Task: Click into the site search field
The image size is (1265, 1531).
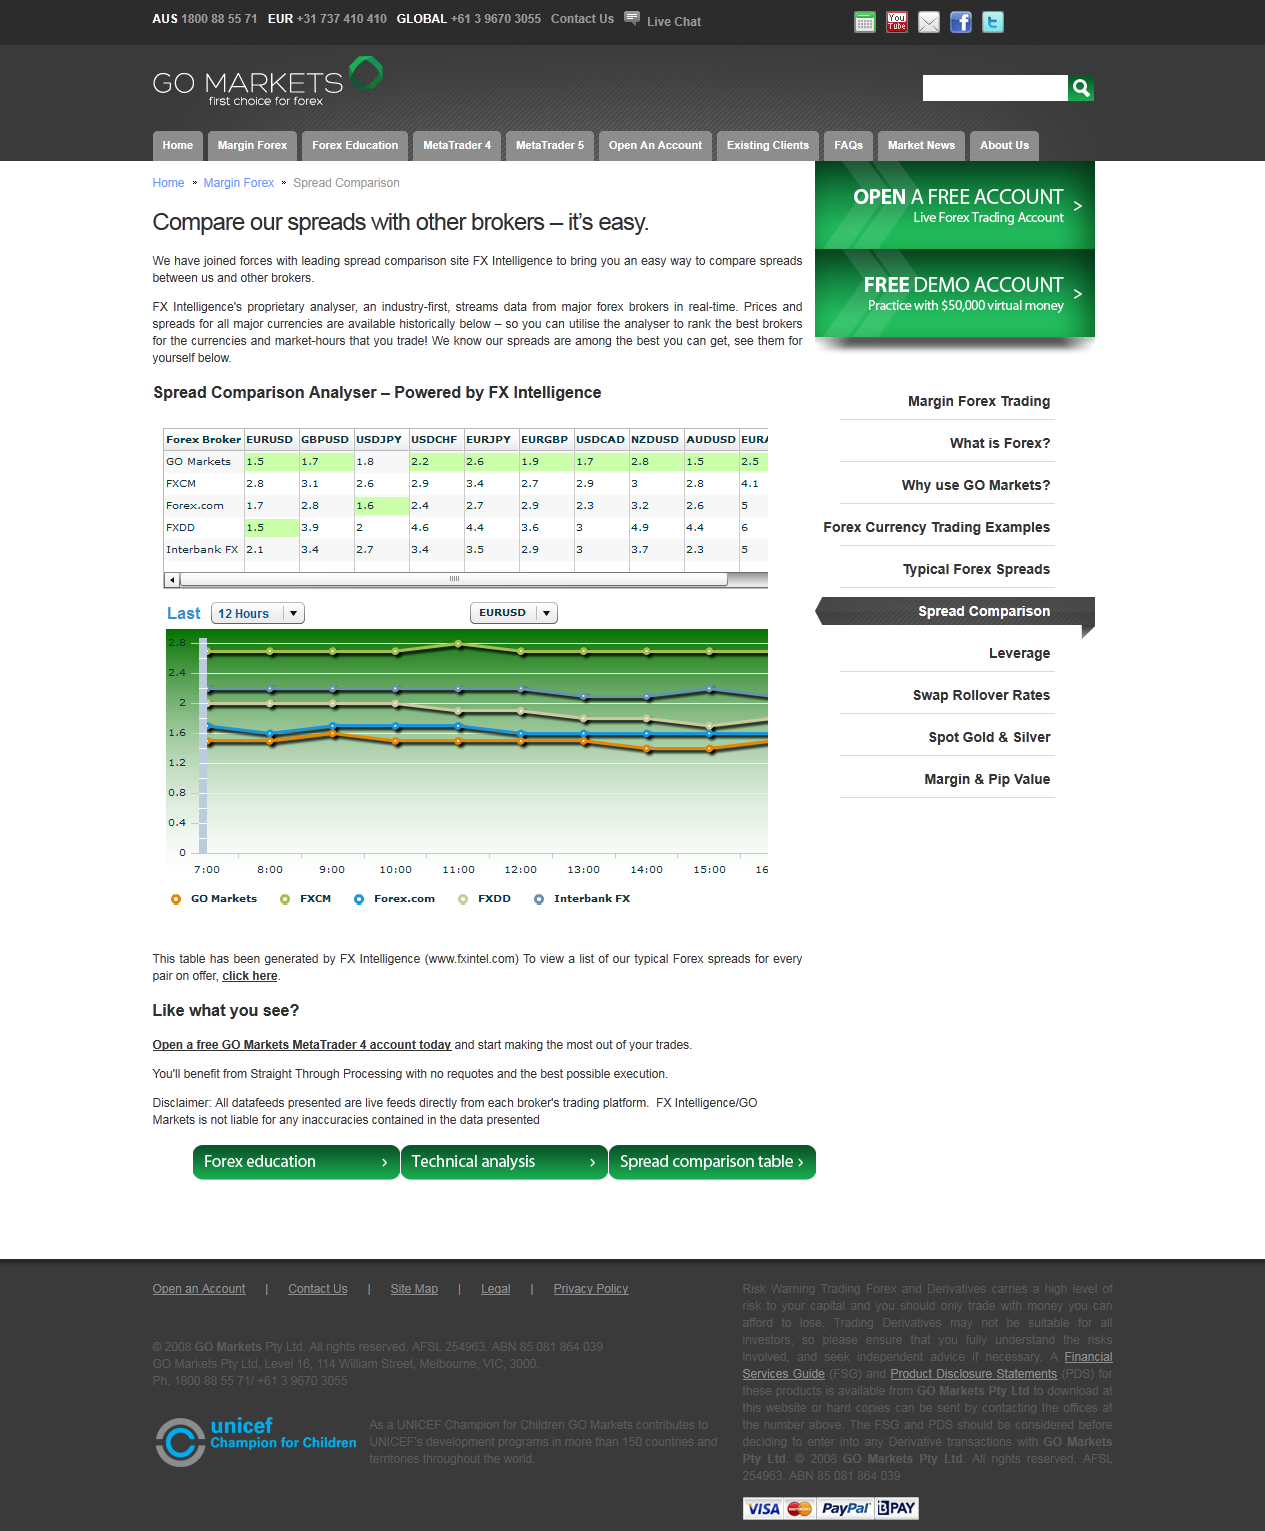Action: (995, 88)
